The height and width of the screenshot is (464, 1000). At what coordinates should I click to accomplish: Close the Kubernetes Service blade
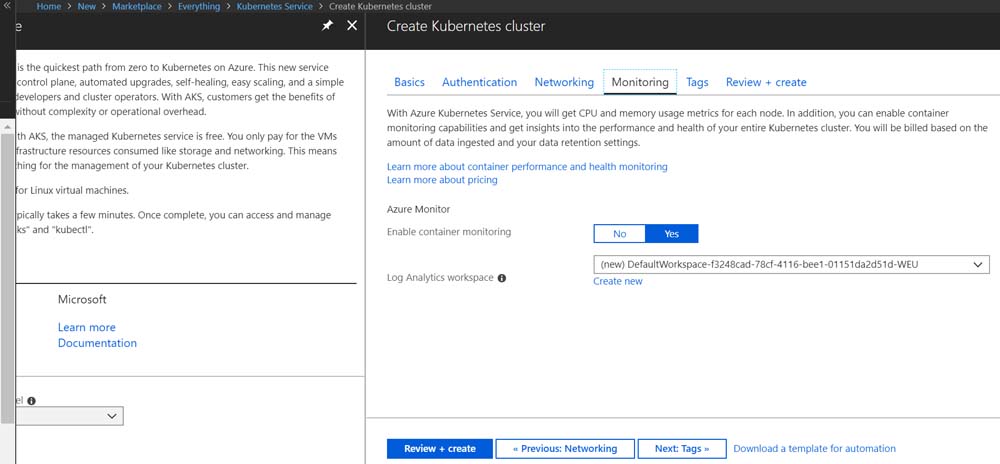coord(352,26)
